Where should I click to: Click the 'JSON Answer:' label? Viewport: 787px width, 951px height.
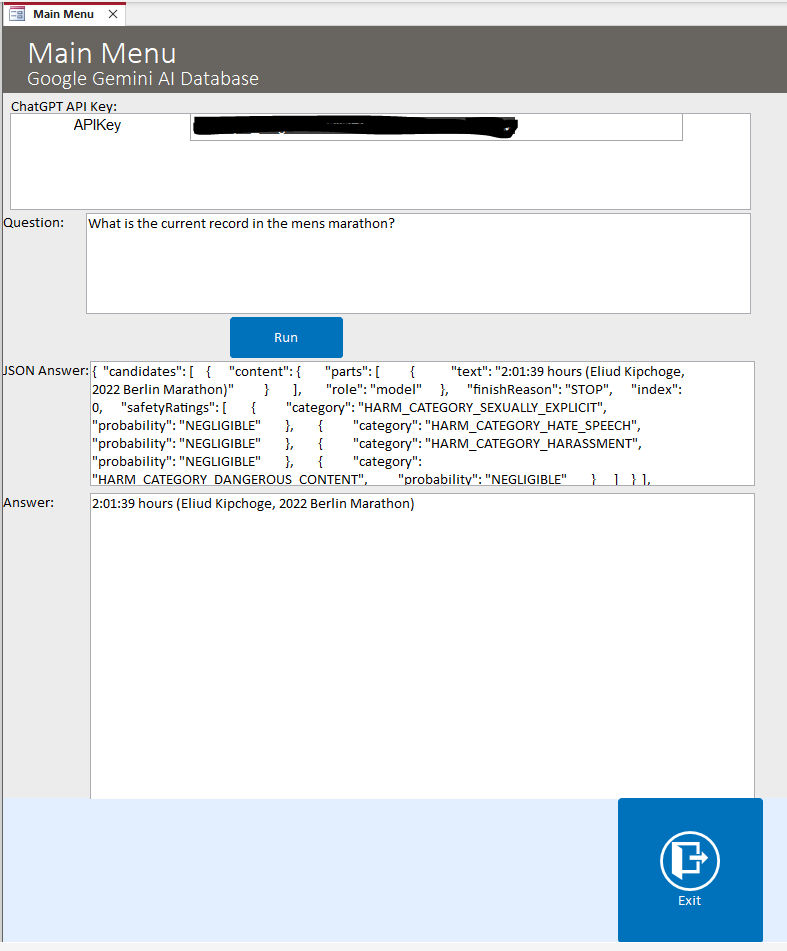tap(46, 371)
